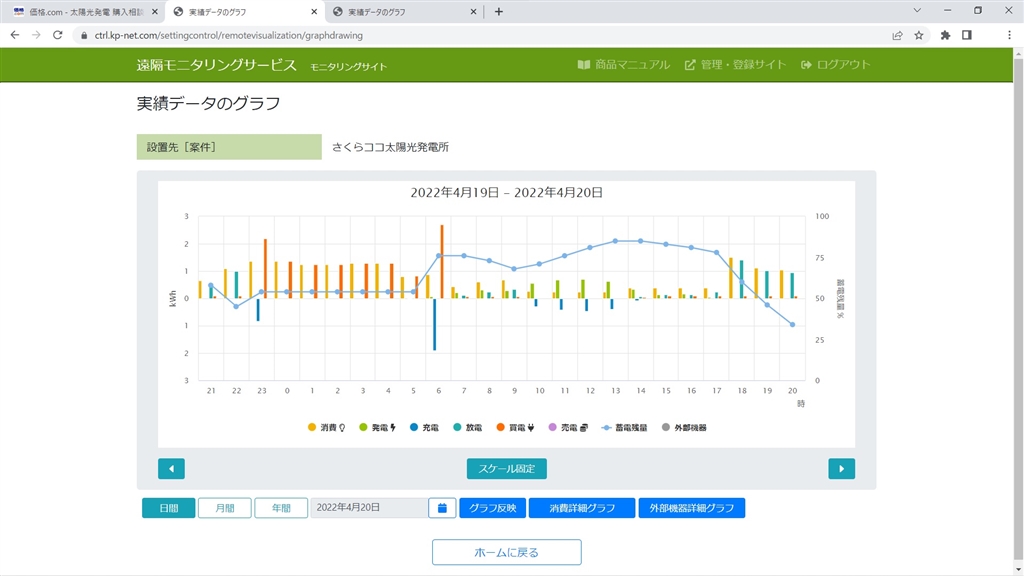Open the browser side panel icon
The image size is (1024, 576).
click(967, 35)
